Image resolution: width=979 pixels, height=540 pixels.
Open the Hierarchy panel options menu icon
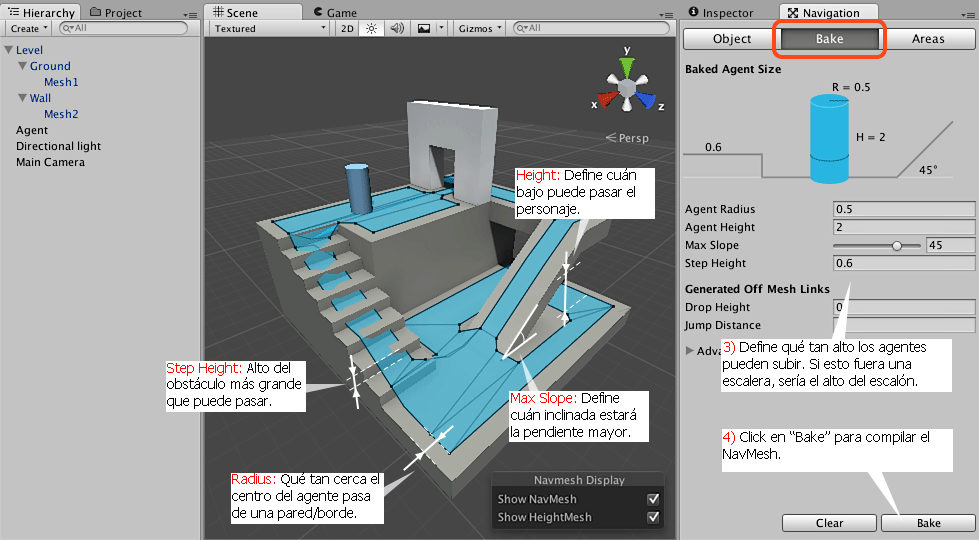click(x=191, y=14)
